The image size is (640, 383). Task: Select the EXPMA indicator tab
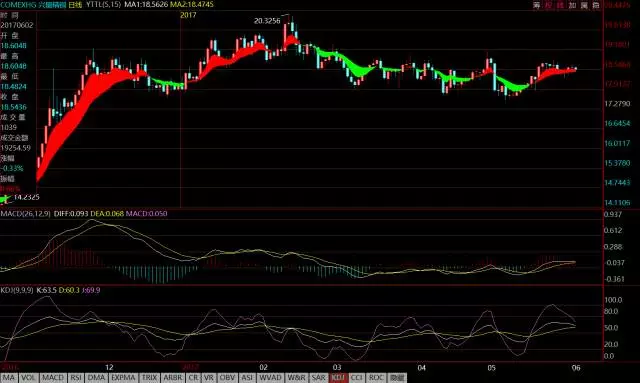click(123, 378)
